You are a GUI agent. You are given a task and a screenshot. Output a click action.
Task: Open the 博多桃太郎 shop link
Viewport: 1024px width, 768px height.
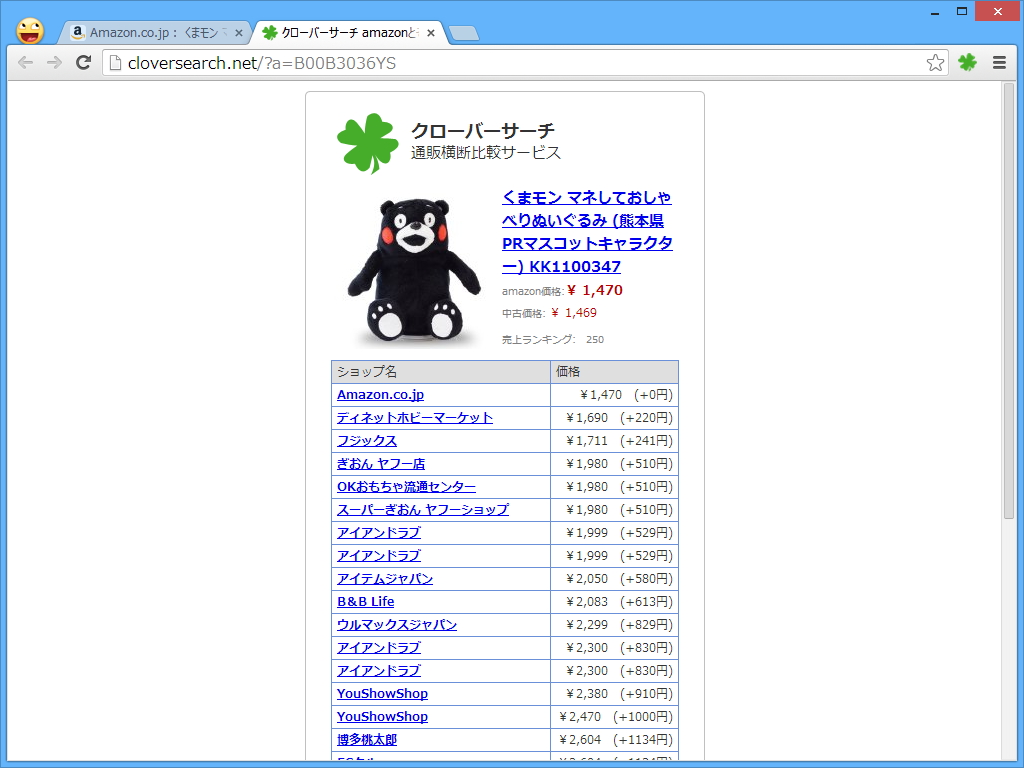click(x=367, y=739)
